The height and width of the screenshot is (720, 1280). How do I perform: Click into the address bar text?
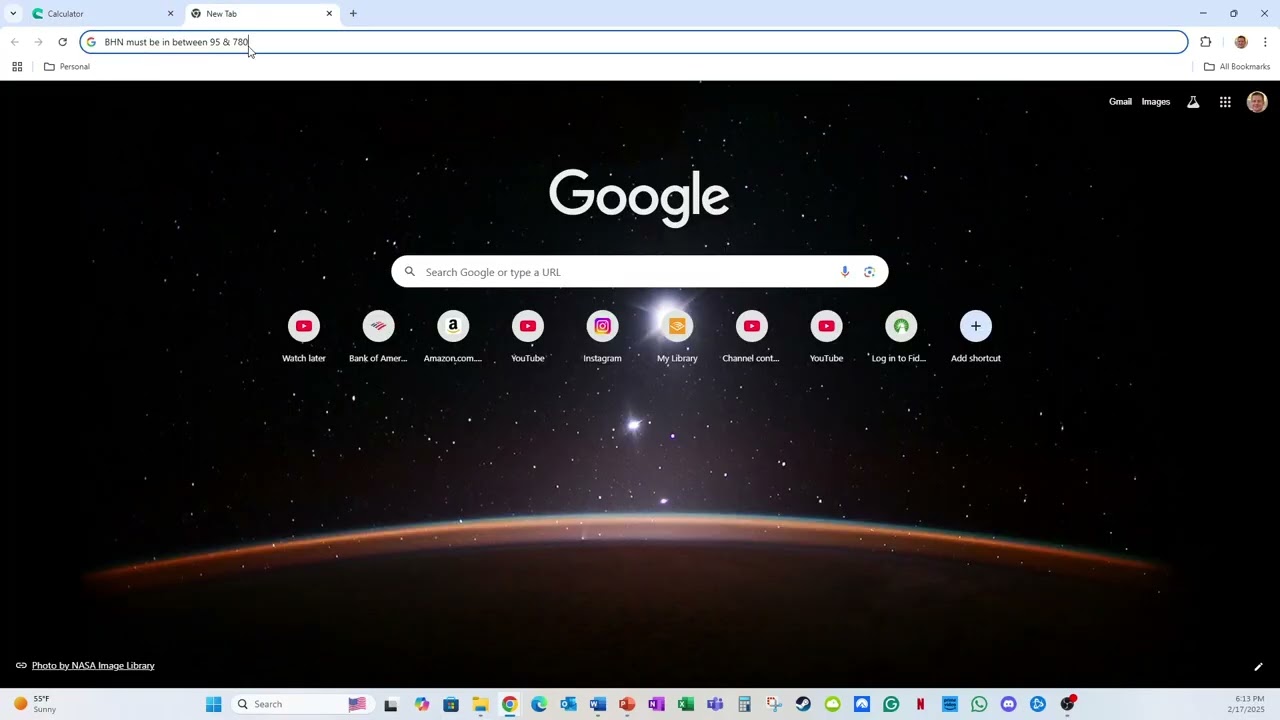click(x=176, y=42)
